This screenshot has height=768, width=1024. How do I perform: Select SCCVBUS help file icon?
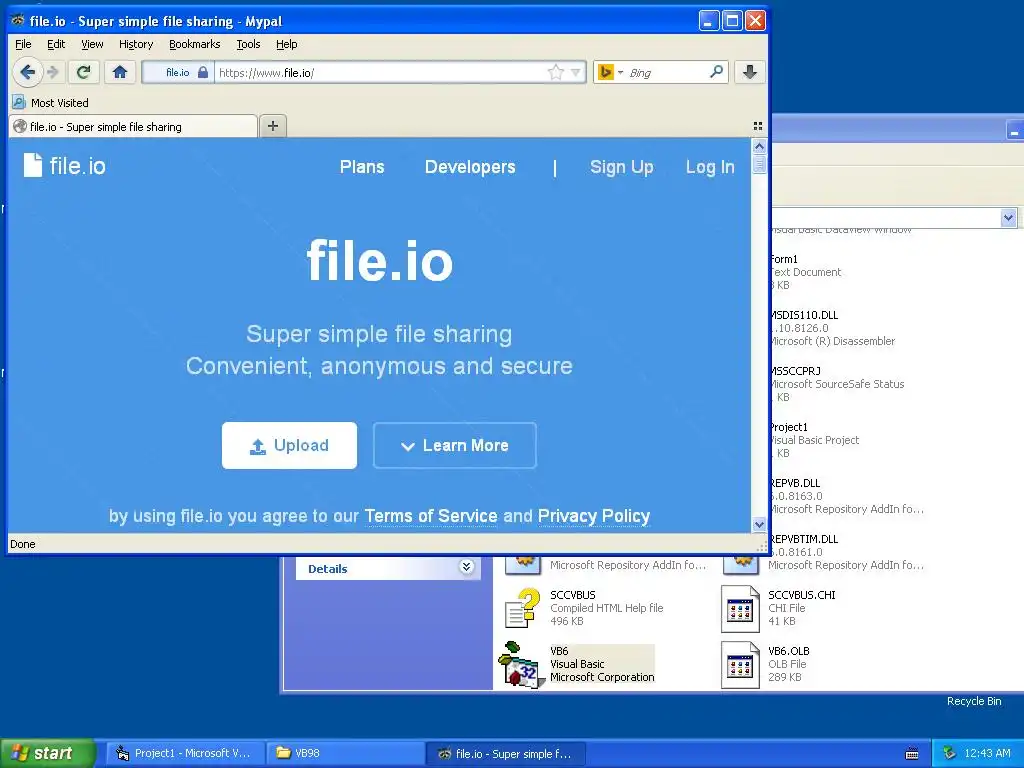click(523, 609)
